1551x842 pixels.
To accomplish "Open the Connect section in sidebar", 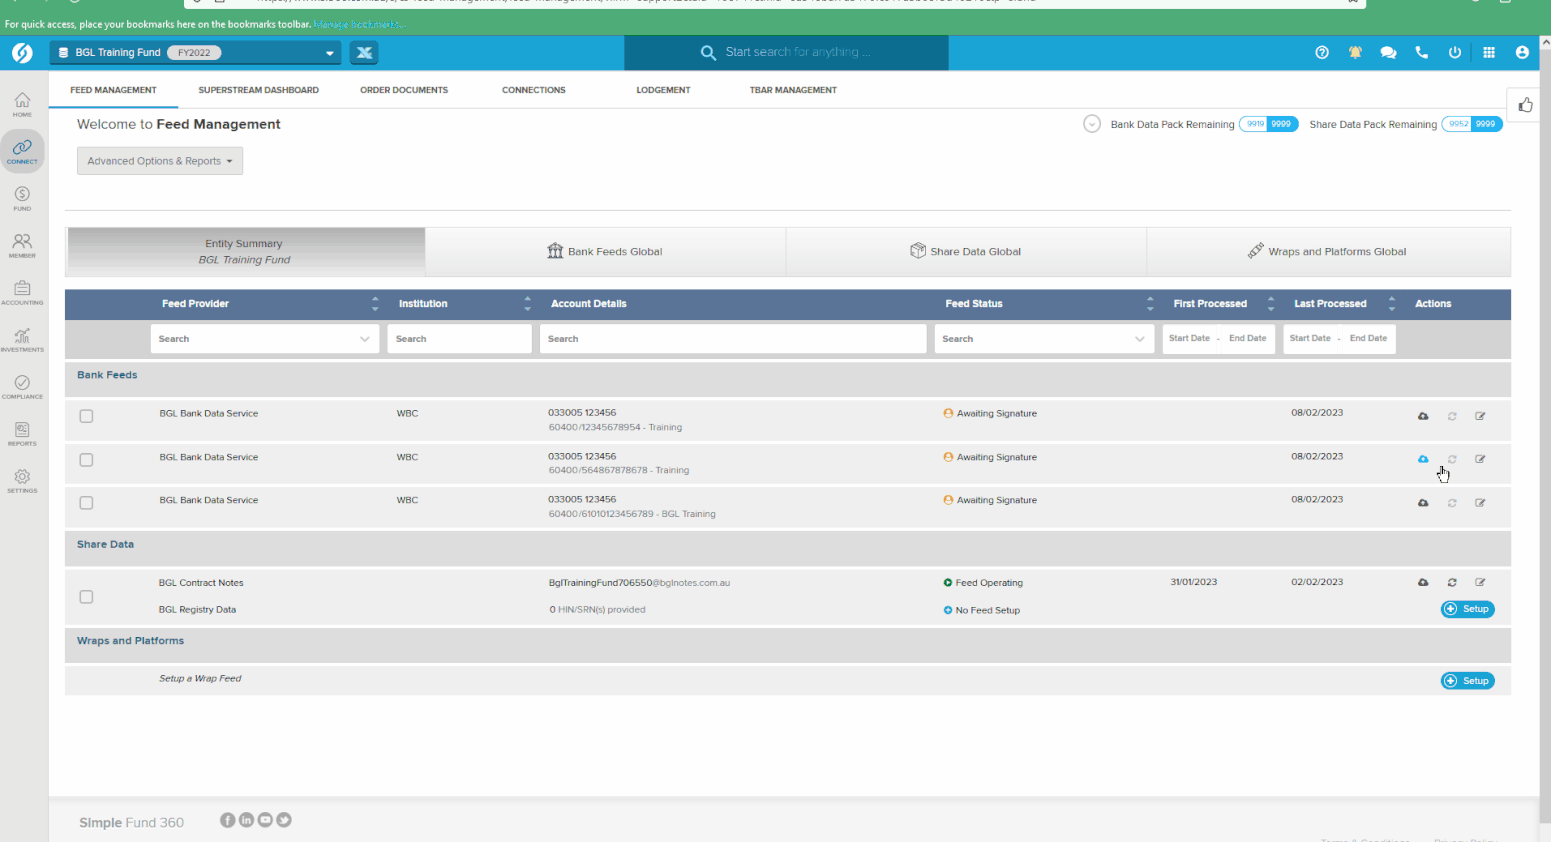I will [22, 151].
